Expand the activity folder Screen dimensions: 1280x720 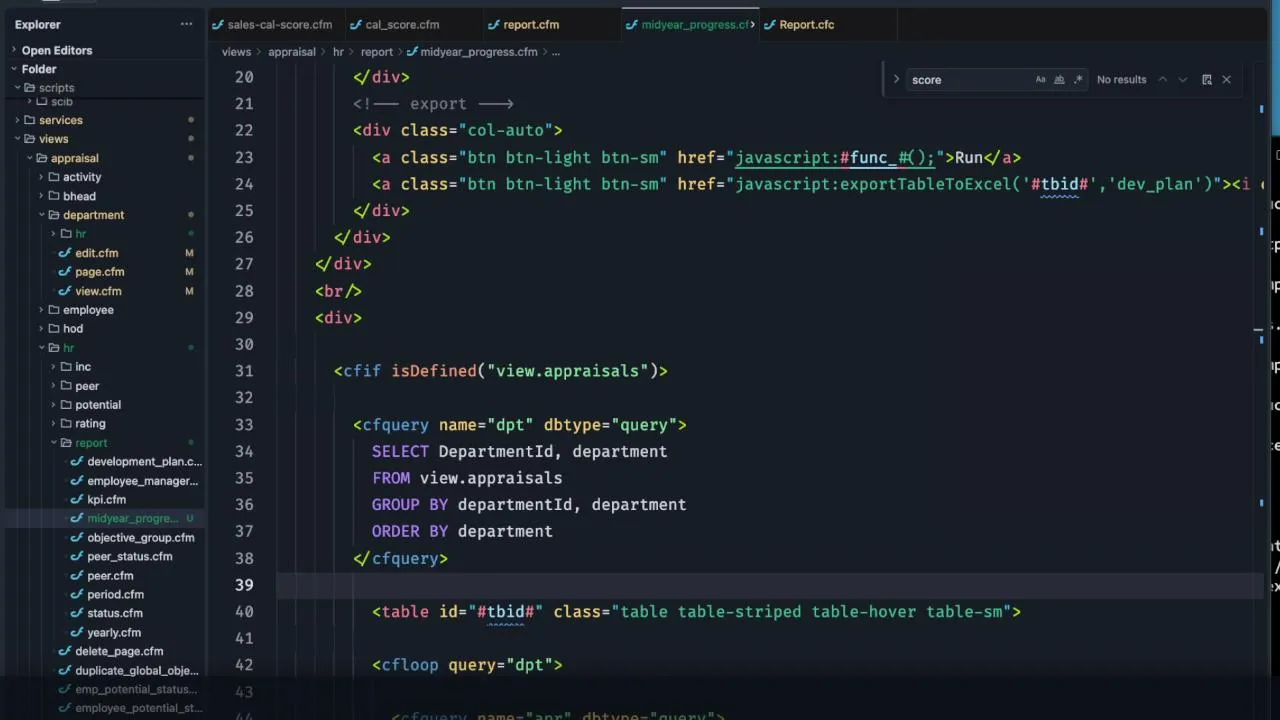point(81,177)
